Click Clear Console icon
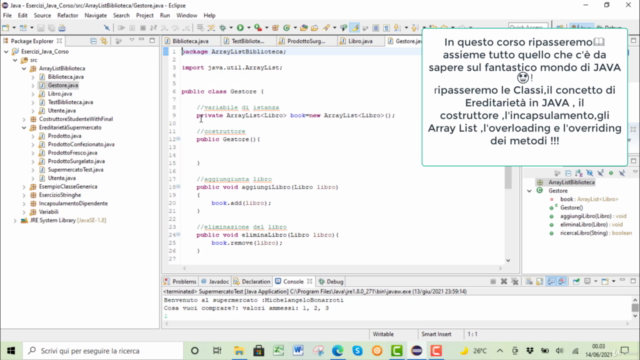 click(529, 281)
